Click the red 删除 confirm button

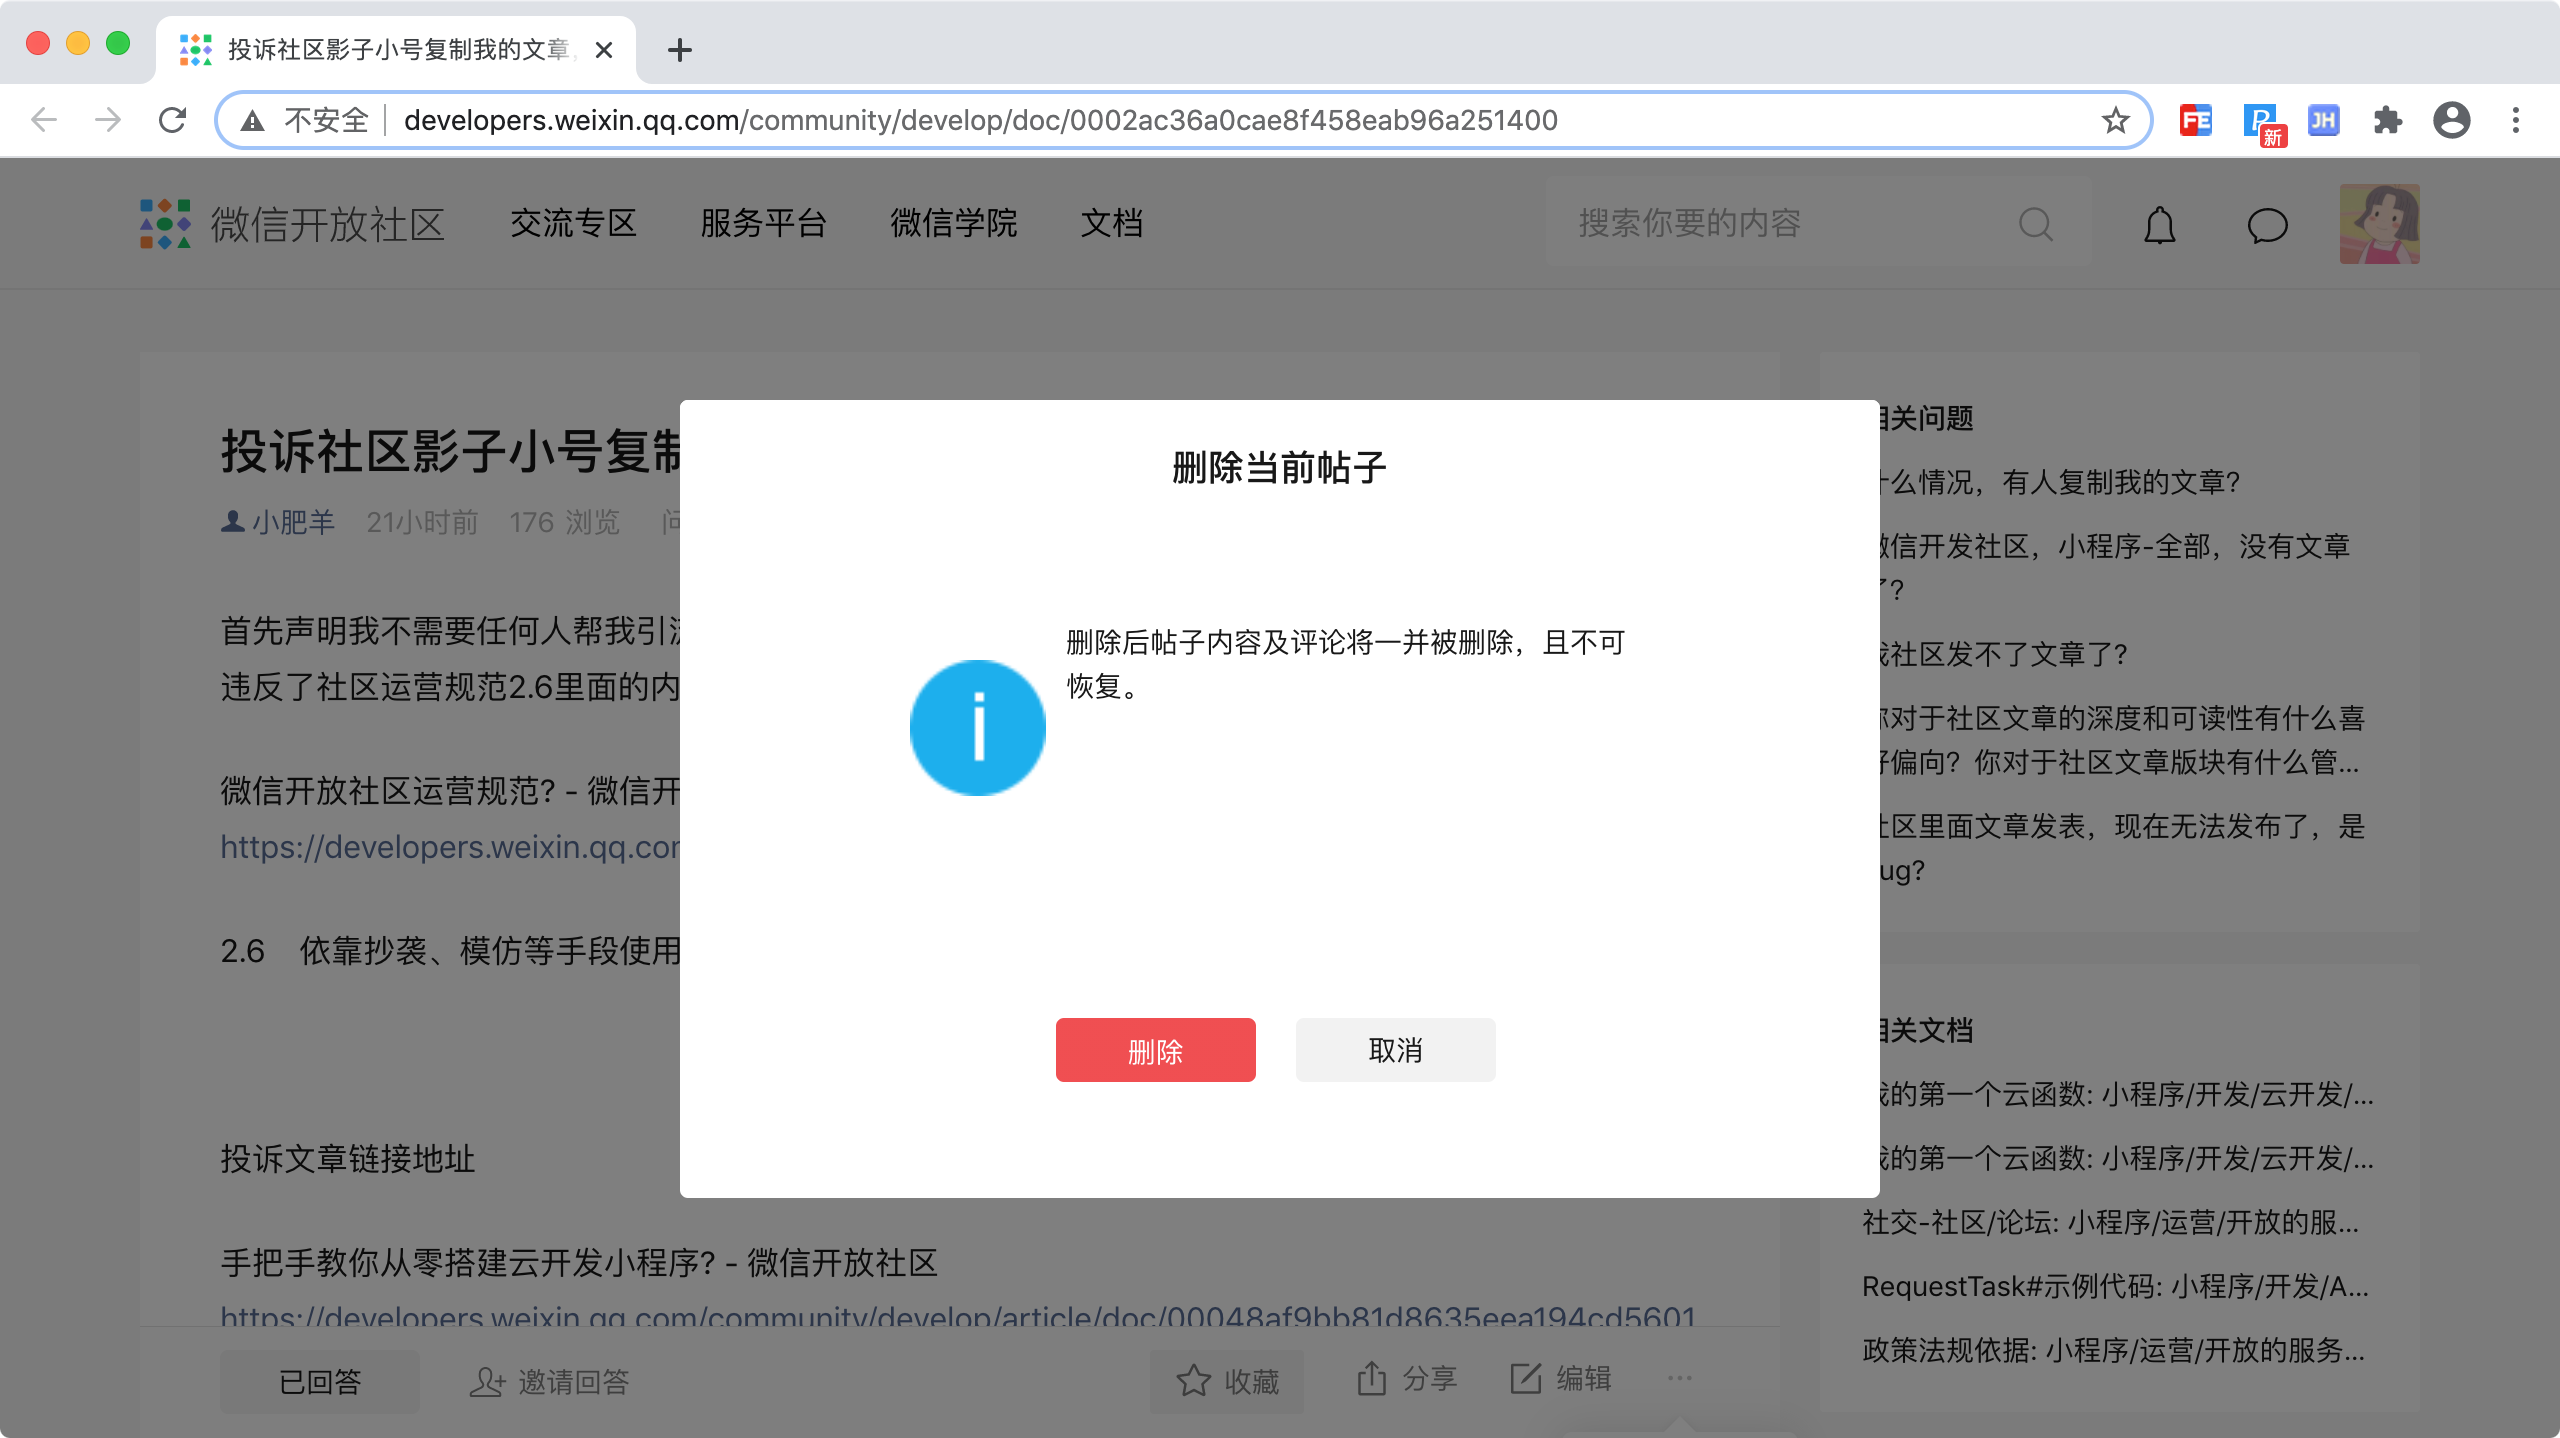pyautogui.click(x=1155, y=1050)
